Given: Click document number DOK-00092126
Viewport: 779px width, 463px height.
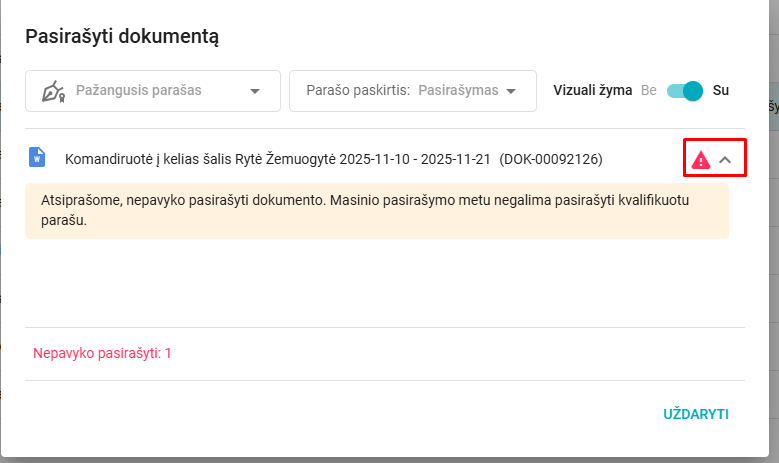Looking at the screenshot, I should coord(551,159).
